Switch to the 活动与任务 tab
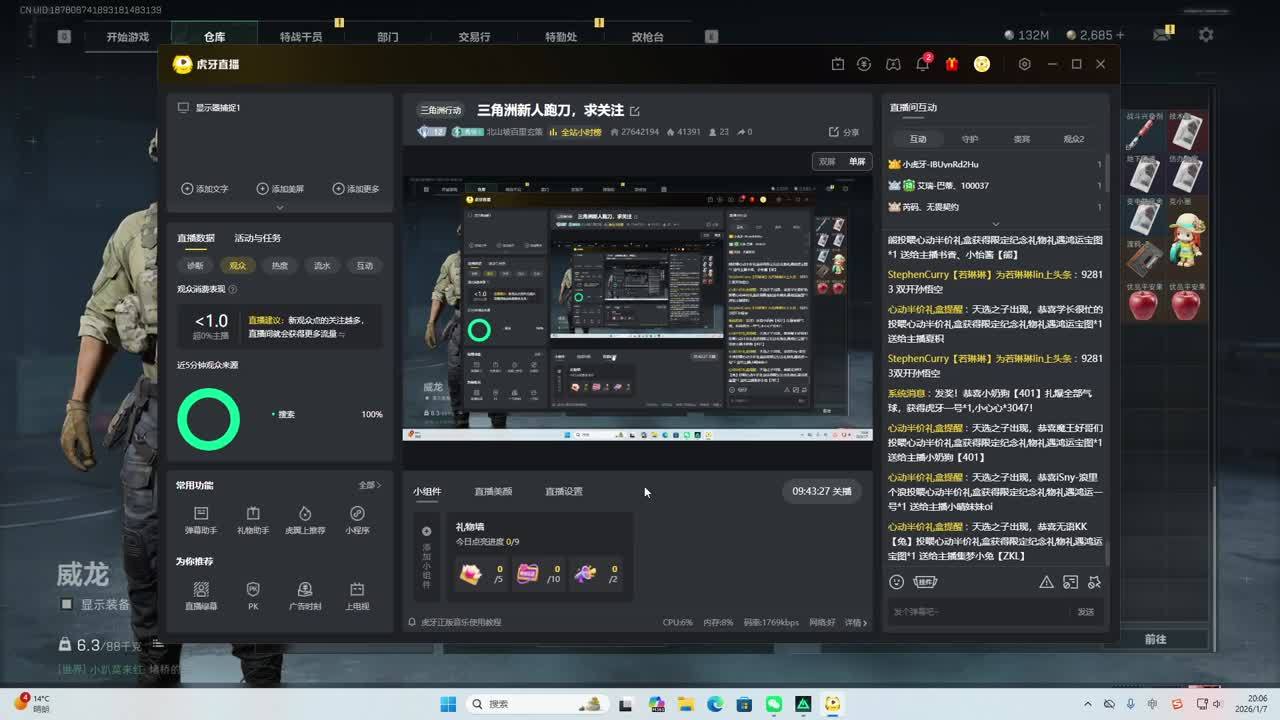 pos(257,238)
